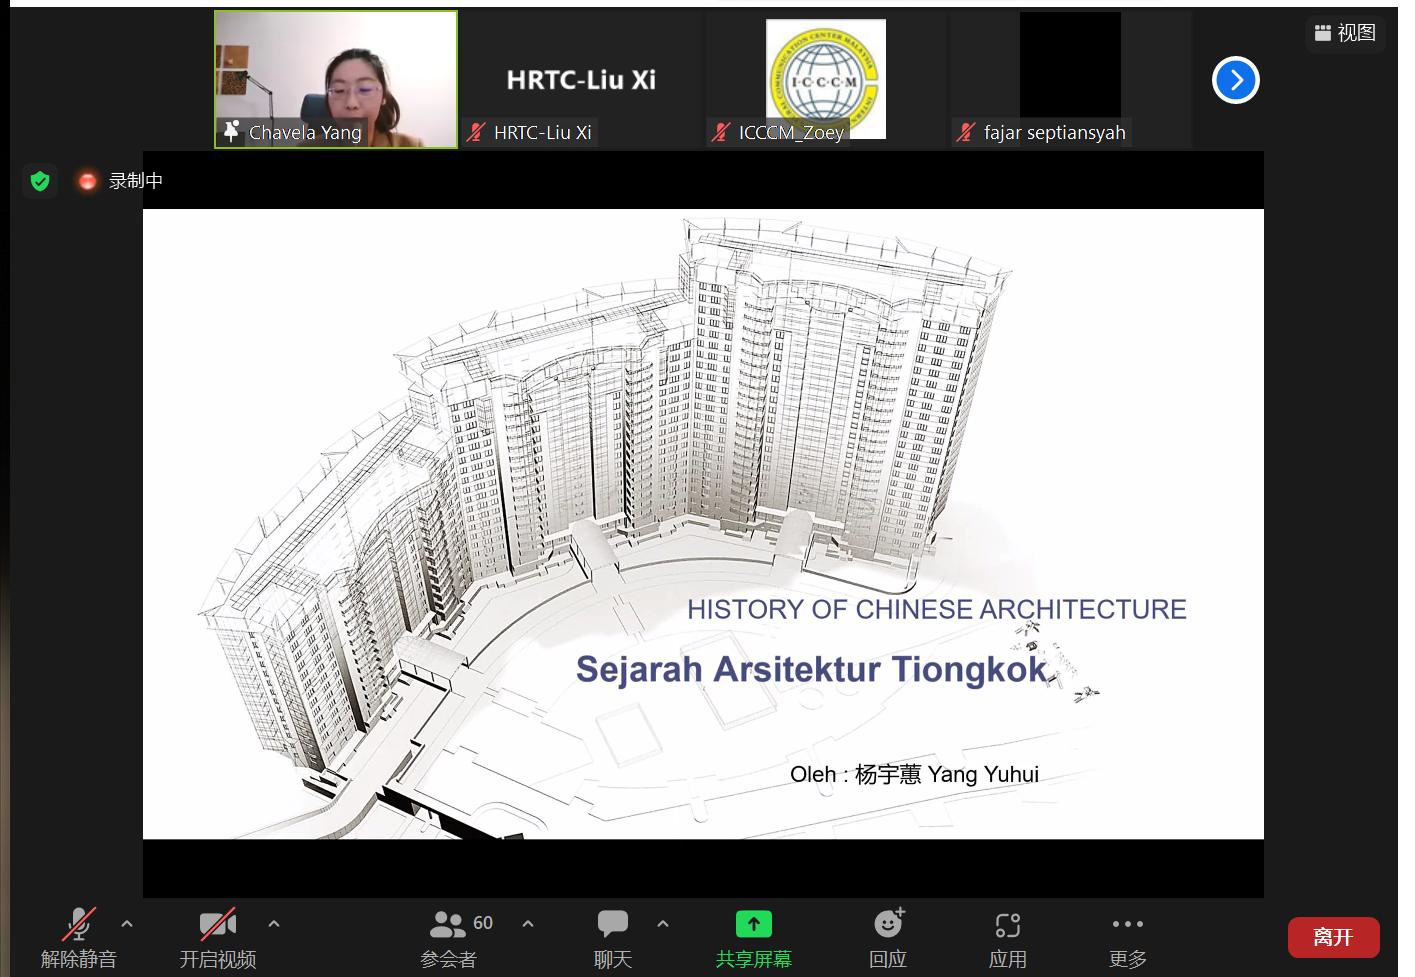This screenshot has height=977, width=1415.
Task: Open the 参会者 participants panel
Action: point(448,937)
